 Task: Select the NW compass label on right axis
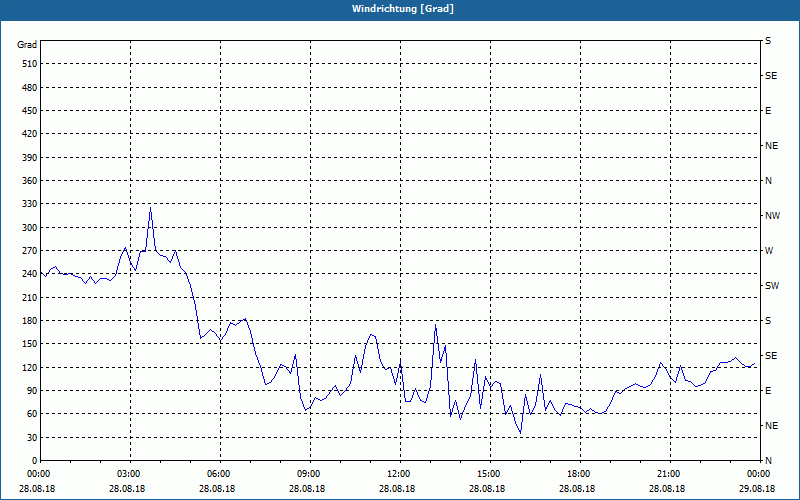[772, 216]
